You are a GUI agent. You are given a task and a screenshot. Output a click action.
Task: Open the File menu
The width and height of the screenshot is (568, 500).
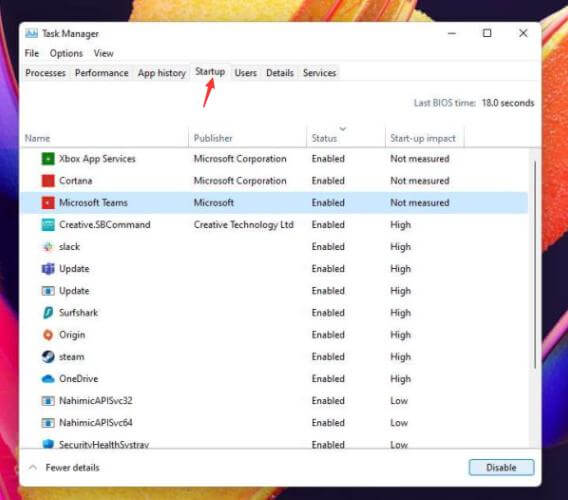tap(32, 53)
